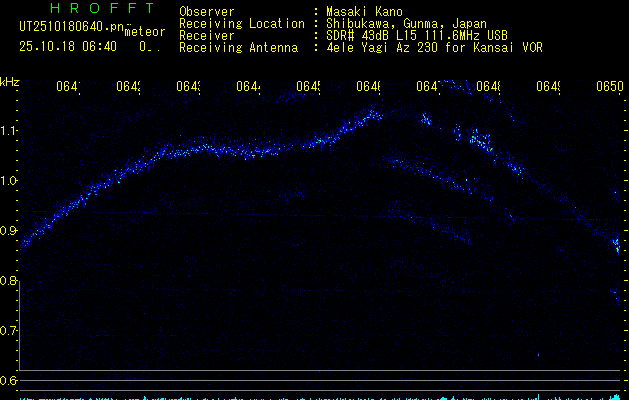Click the Receiving Antenna label
The height and width of the screenshot is (400, 629).
238,48
